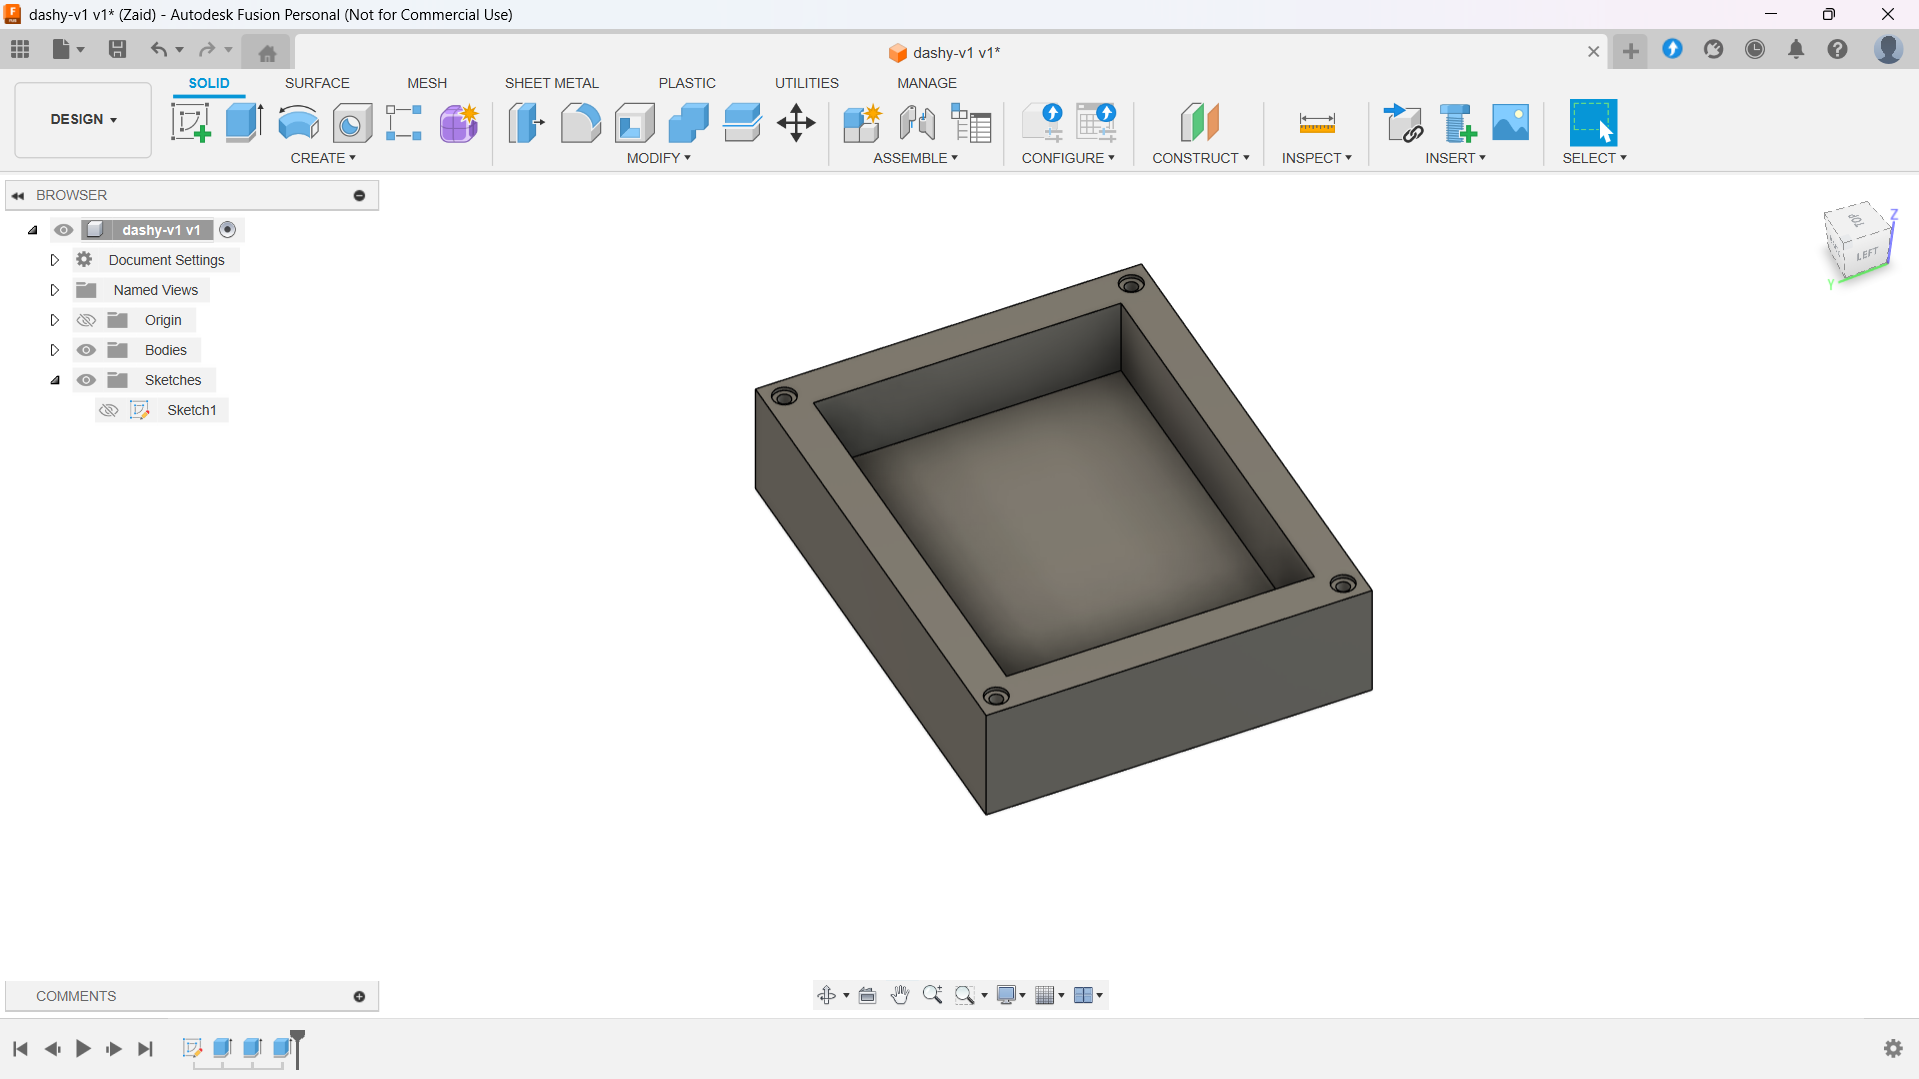Select the Joint tool
Screen dimensions: 1919x1079
(917, 123)
